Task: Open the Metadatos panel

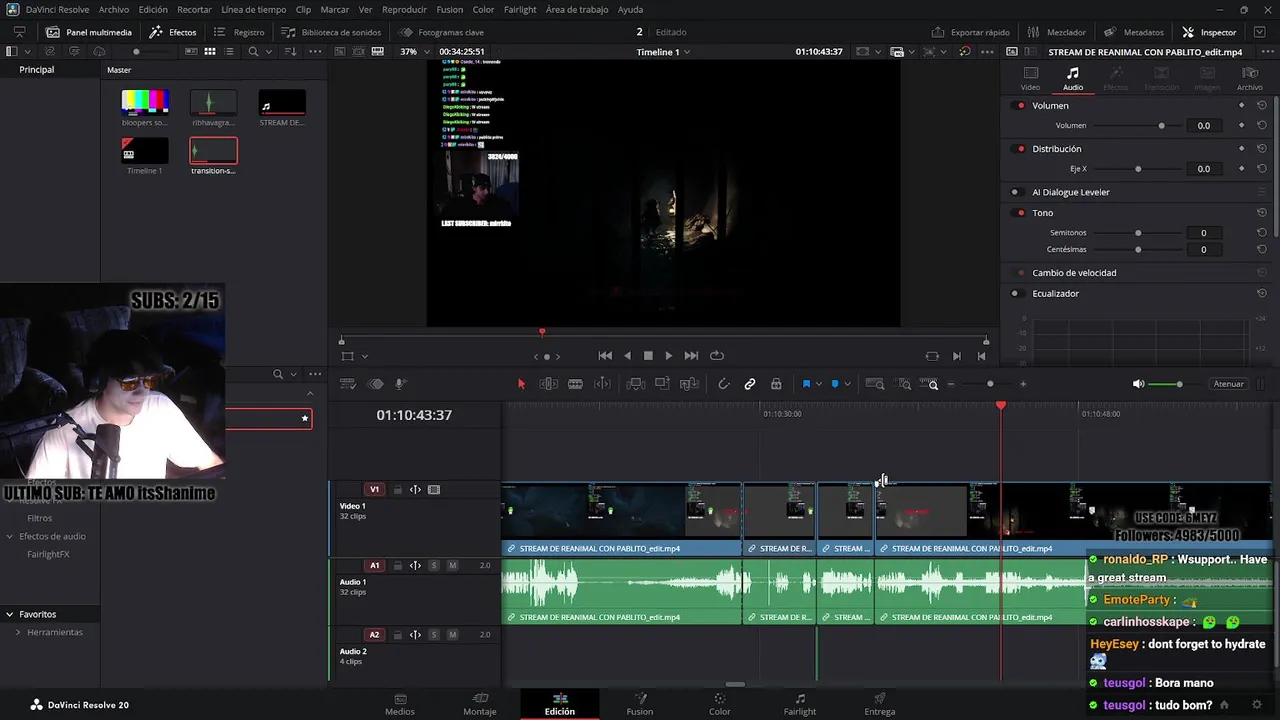Action: tap(1134, 32)
